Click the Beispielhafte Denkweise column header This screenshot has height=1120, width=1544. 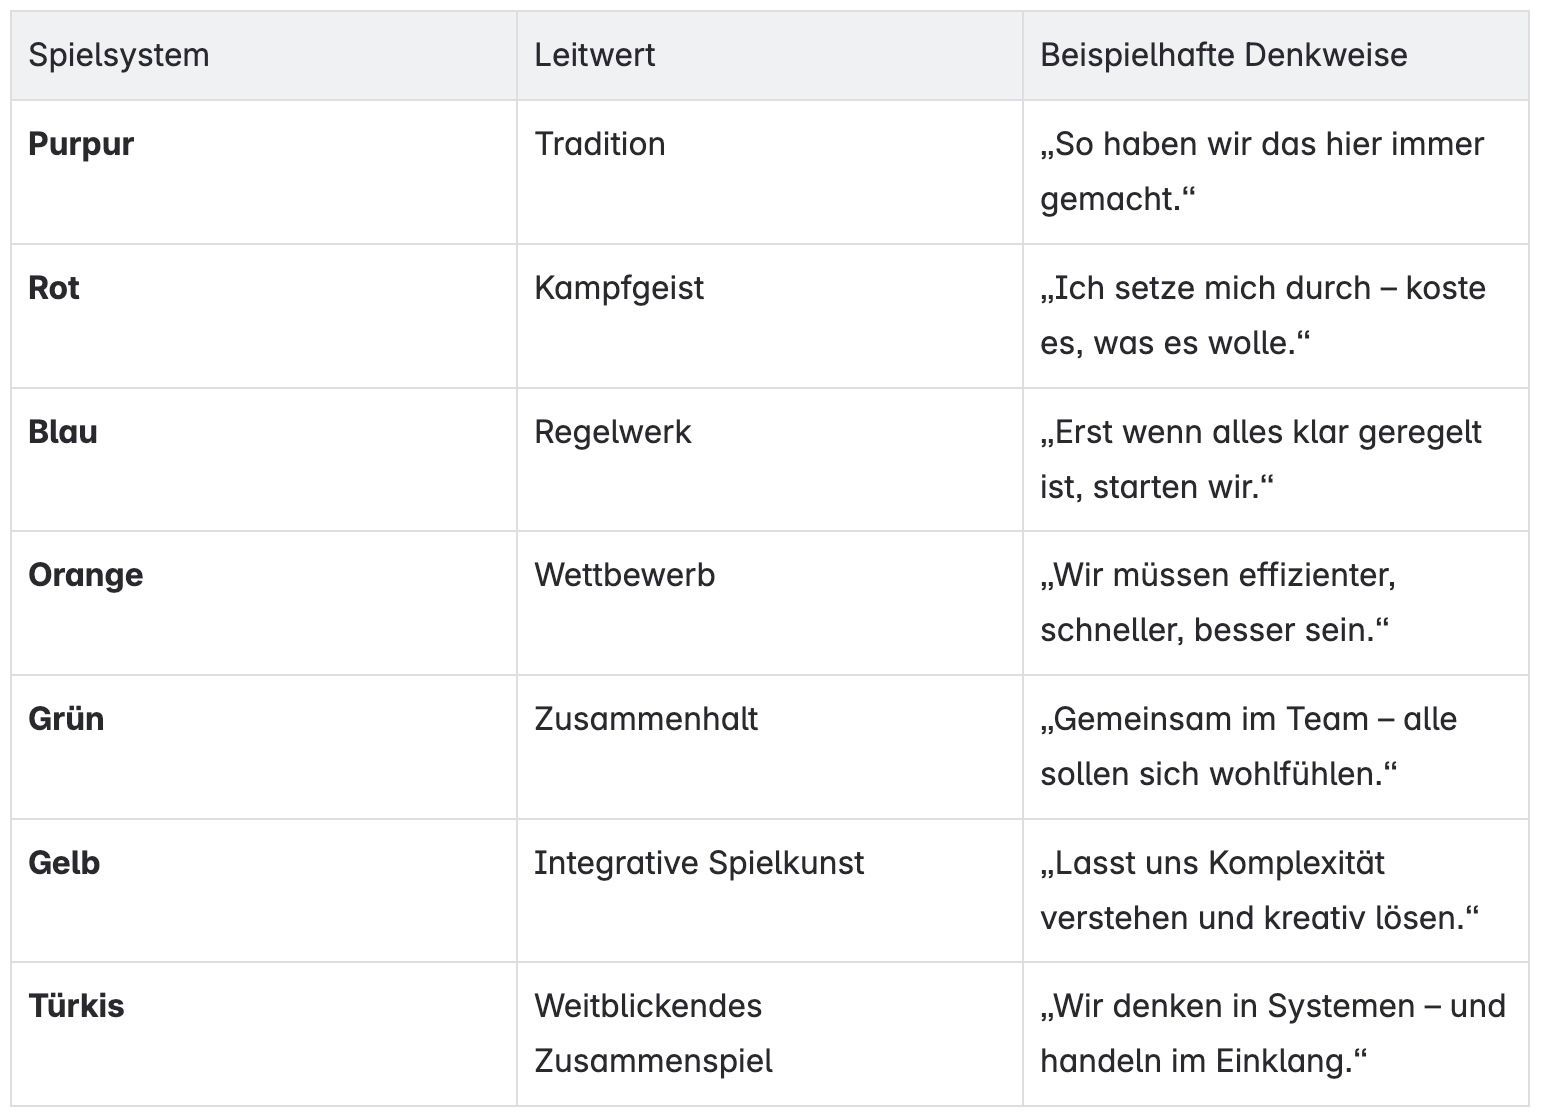[x=1223, y=55]
